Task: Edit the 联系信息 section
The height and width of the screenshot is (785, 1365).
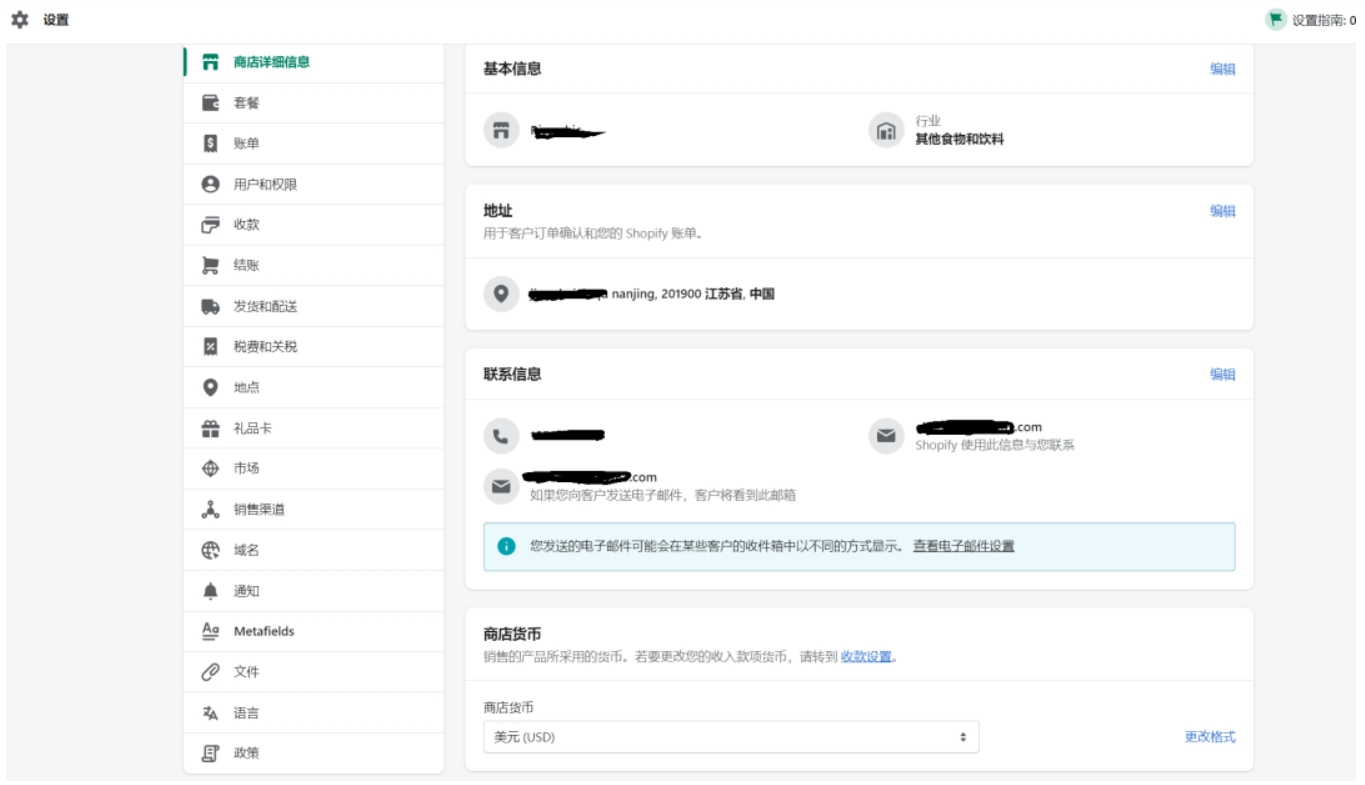Action: click(x=1222, y=374)
